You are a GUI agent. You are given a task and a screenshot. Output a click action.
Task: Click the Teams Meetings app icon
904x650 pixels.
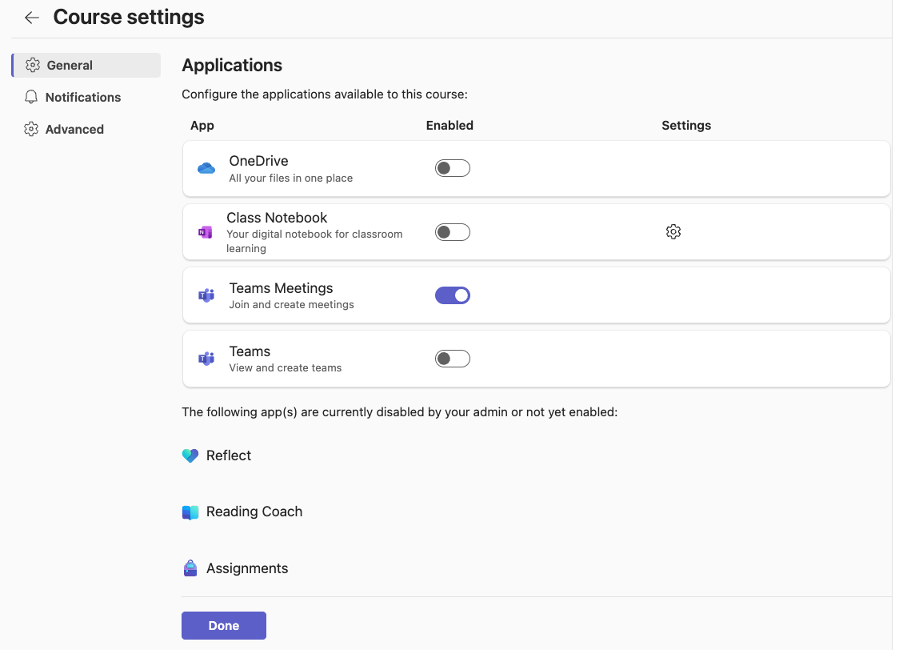pyautogui.click(x=206, y=294)
